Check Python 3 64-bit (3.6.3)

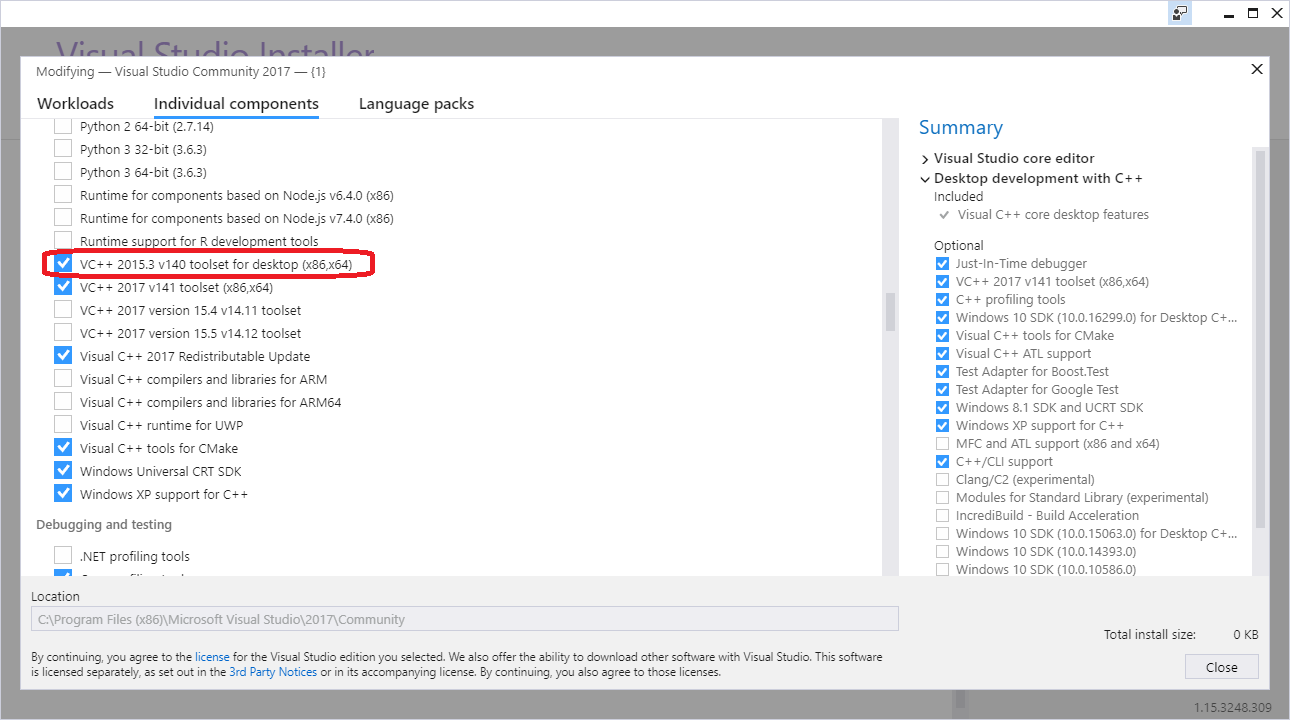(63, 172)
